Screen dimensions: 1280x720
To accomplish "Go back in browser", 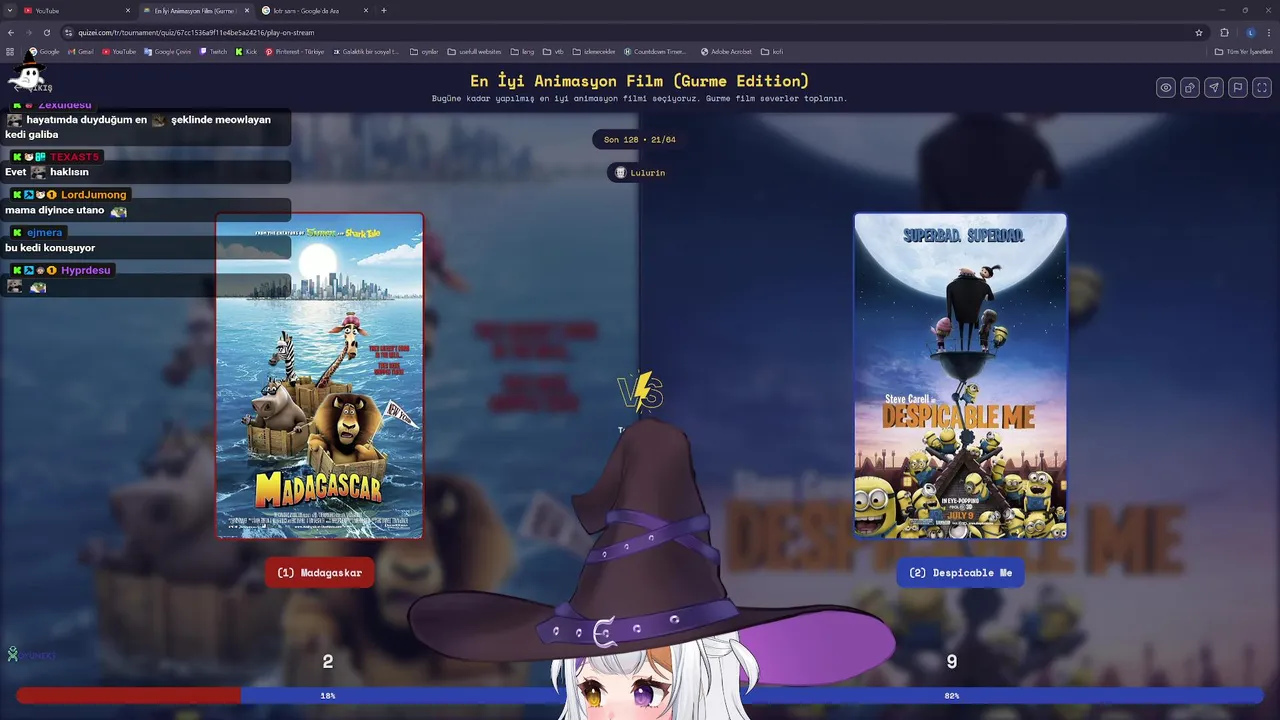I will pyautogui.click(x=11, y=32).
